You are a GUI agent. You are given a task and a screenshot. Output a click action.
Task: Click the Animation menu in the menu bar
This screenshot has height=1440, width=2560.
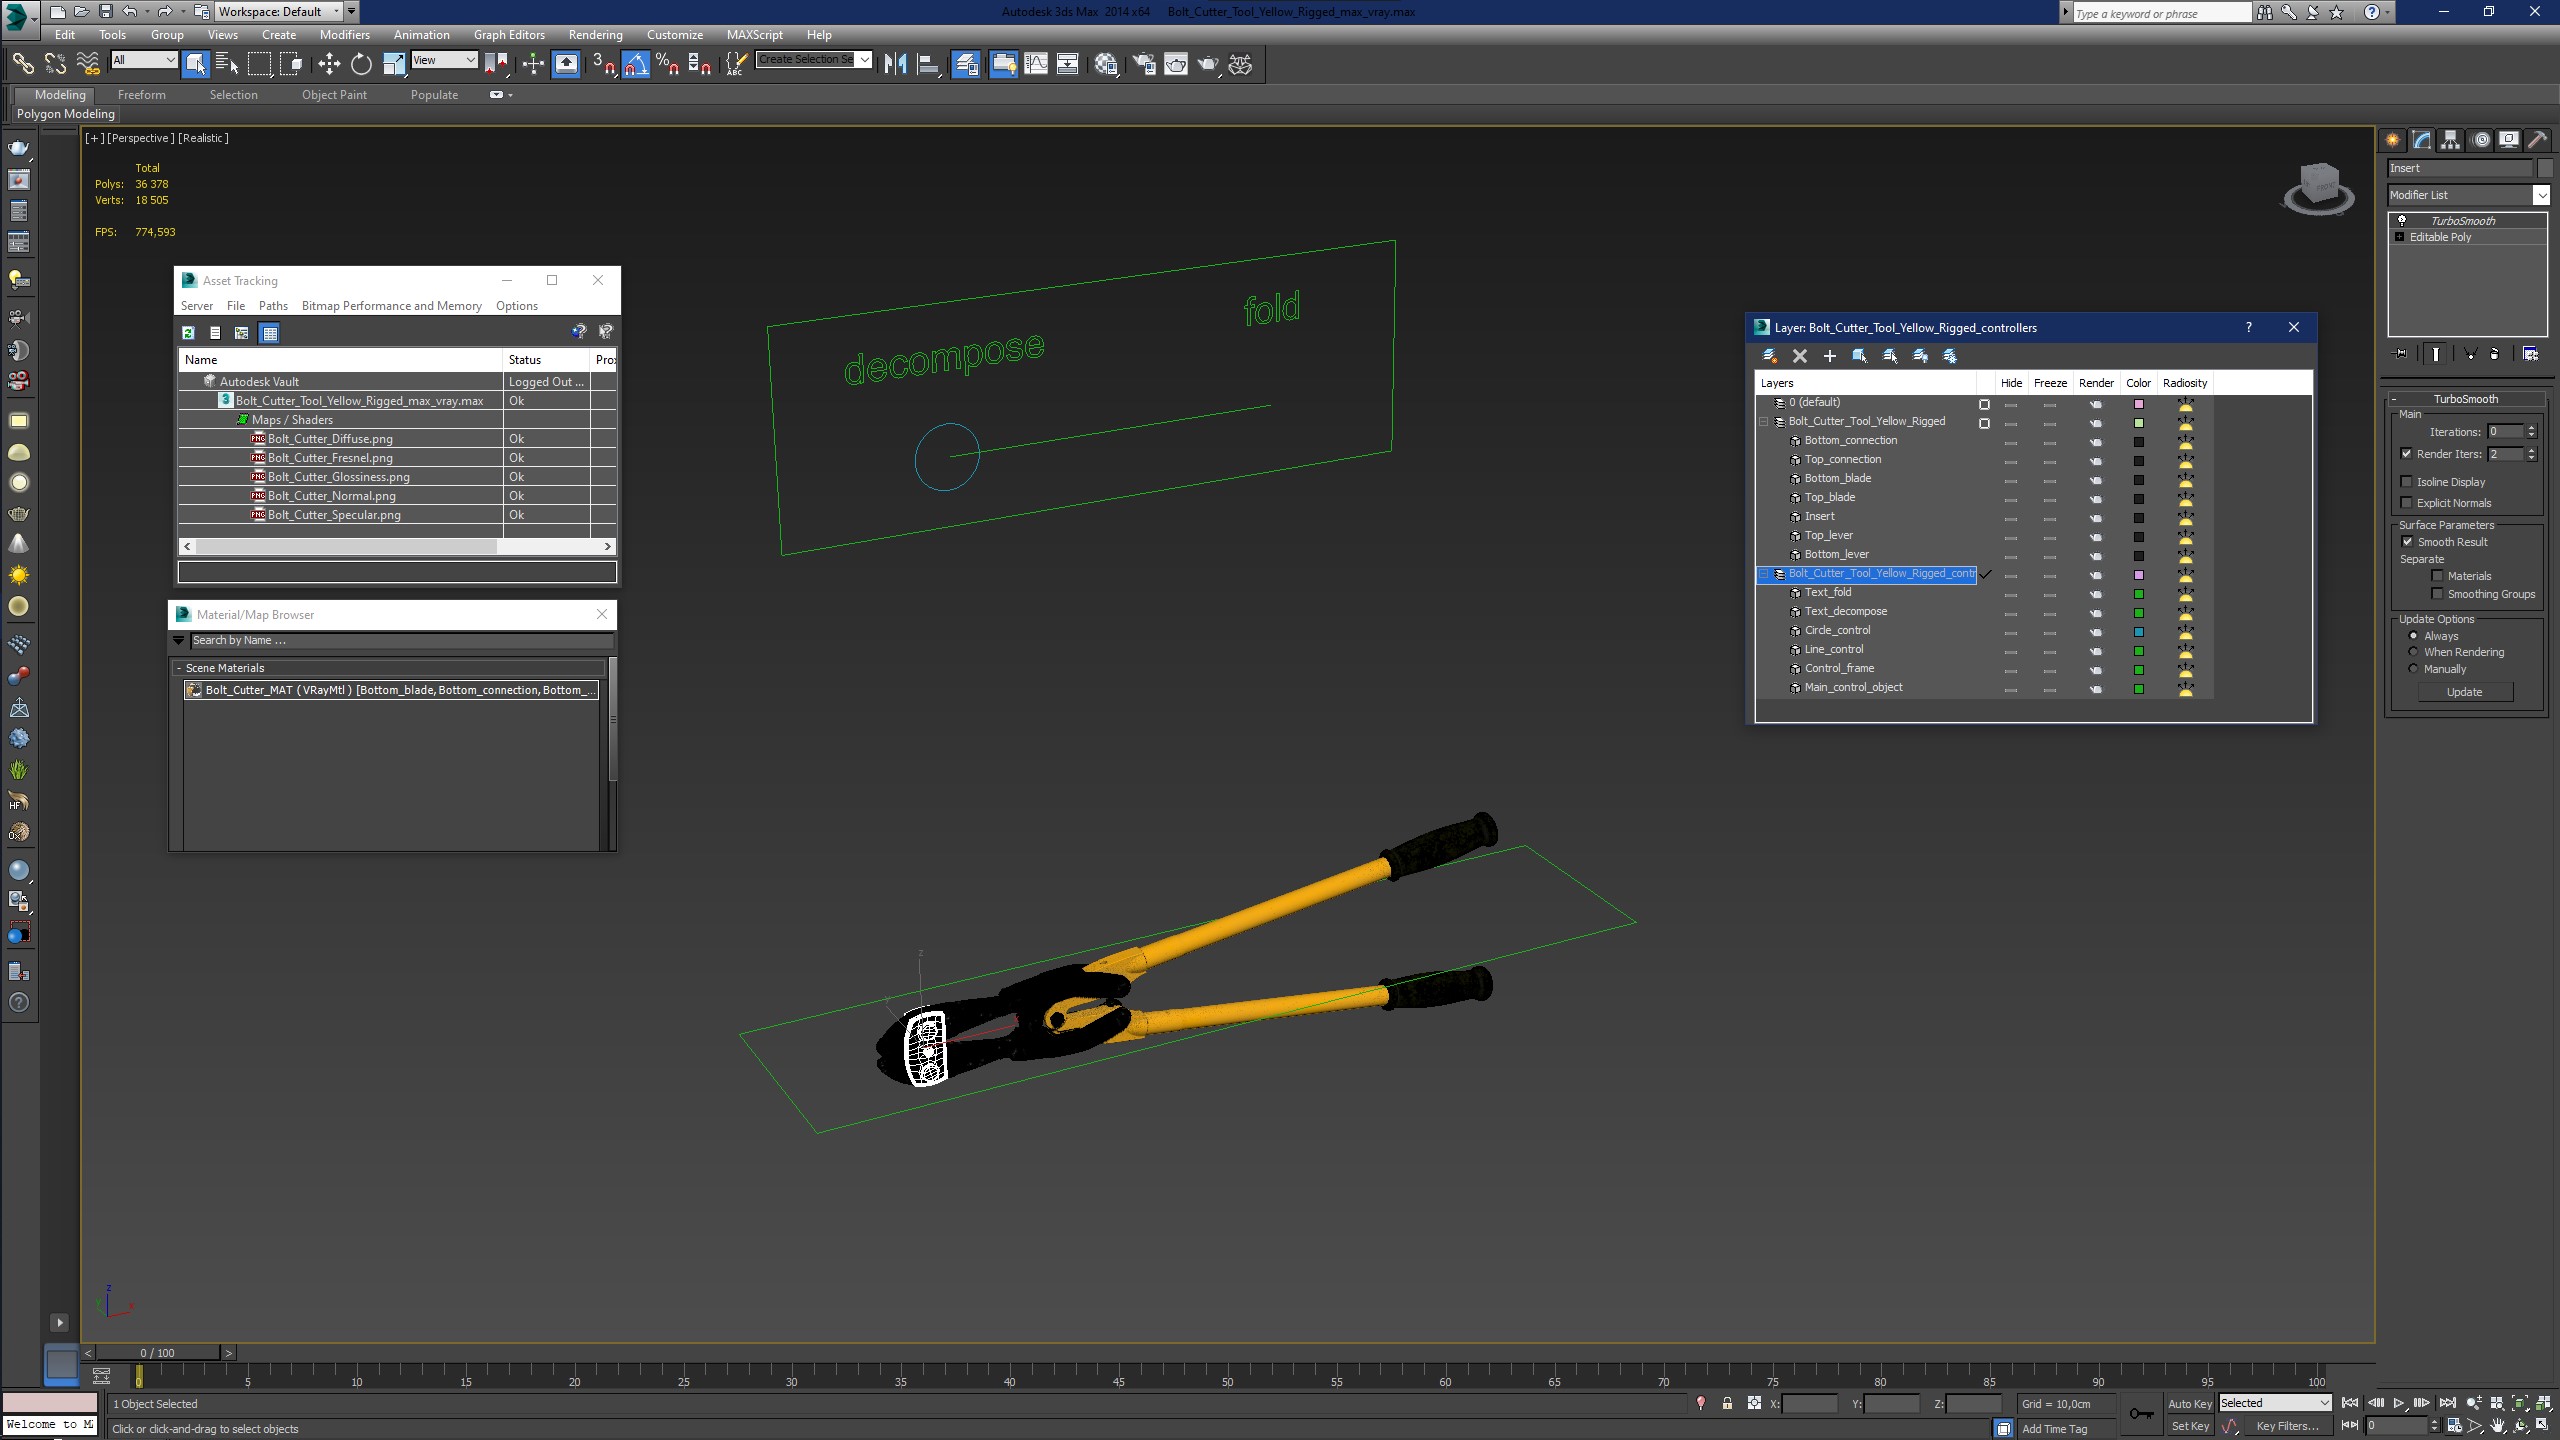click(420, 33)
